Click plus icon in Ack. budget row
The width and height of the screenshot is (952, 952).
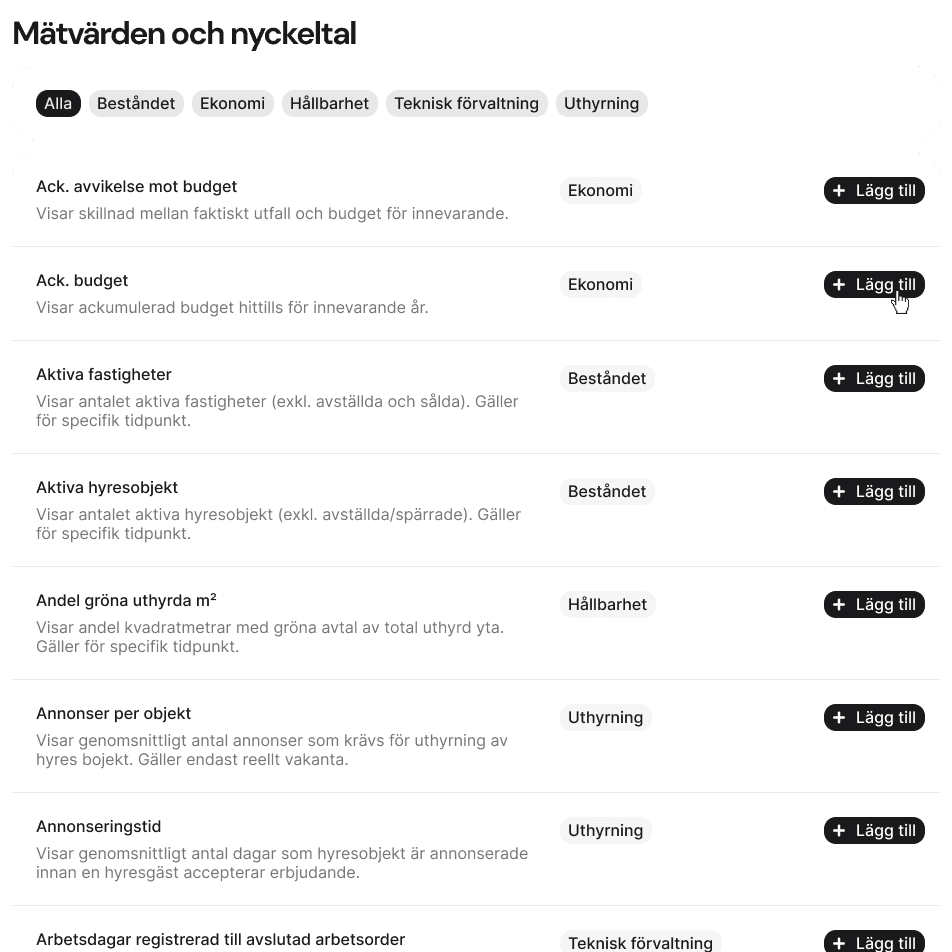point(839,285)
